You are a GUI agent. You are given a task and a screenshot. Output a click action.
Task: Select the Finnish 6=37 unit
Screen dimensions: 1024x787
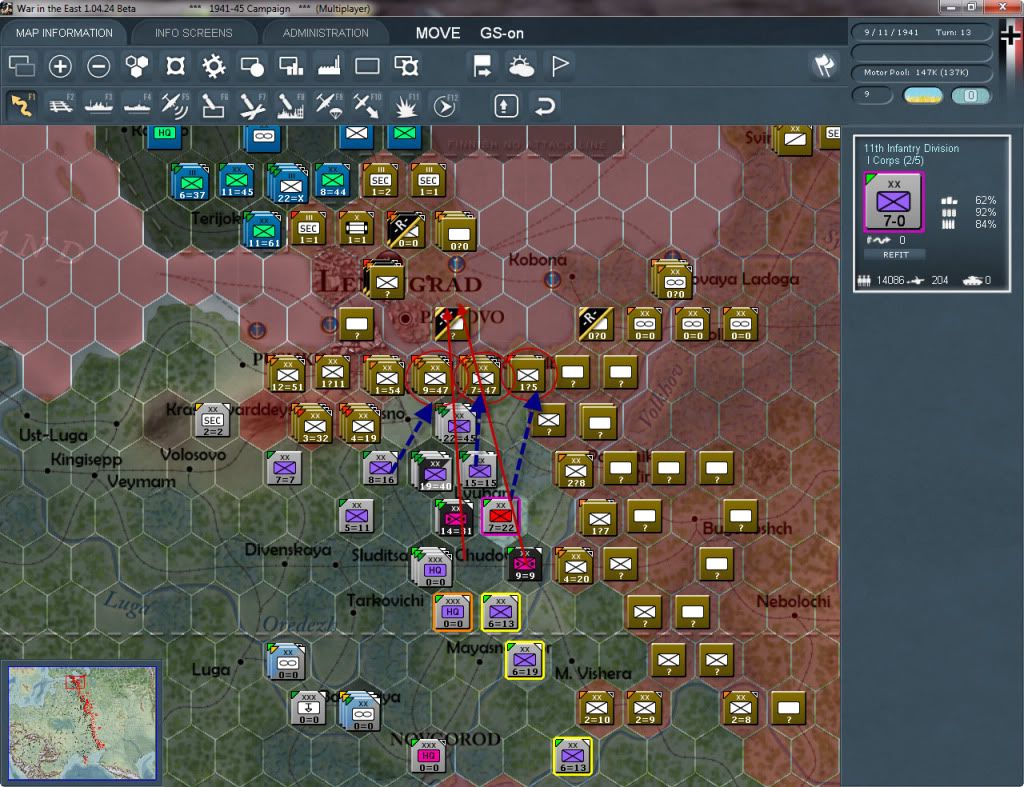click(191, 182)
